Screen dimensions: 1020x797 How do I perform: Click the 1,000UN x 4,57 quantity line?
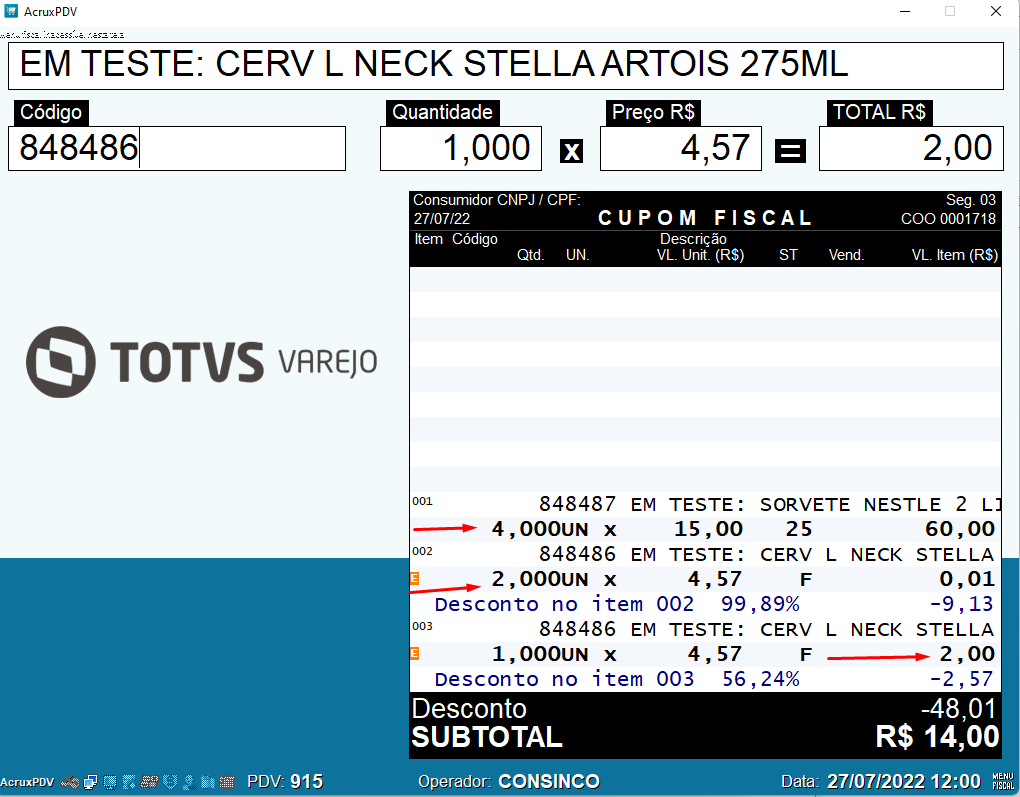705,653
